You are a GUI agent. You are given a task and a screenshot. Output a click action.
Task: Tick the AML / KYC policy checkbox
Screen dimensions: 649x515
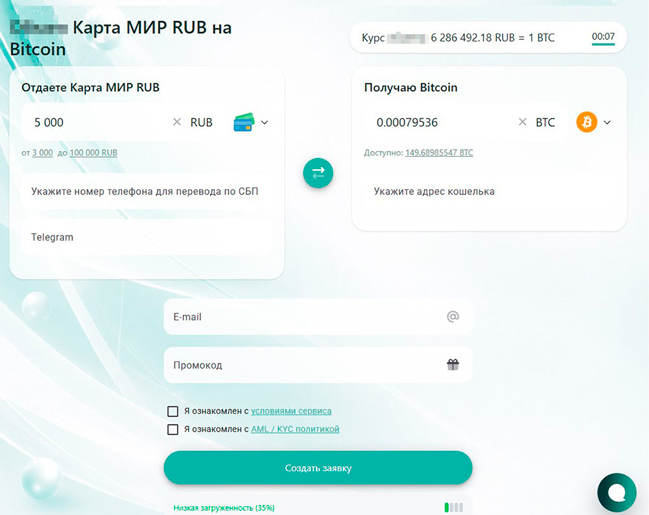[173, 429]
